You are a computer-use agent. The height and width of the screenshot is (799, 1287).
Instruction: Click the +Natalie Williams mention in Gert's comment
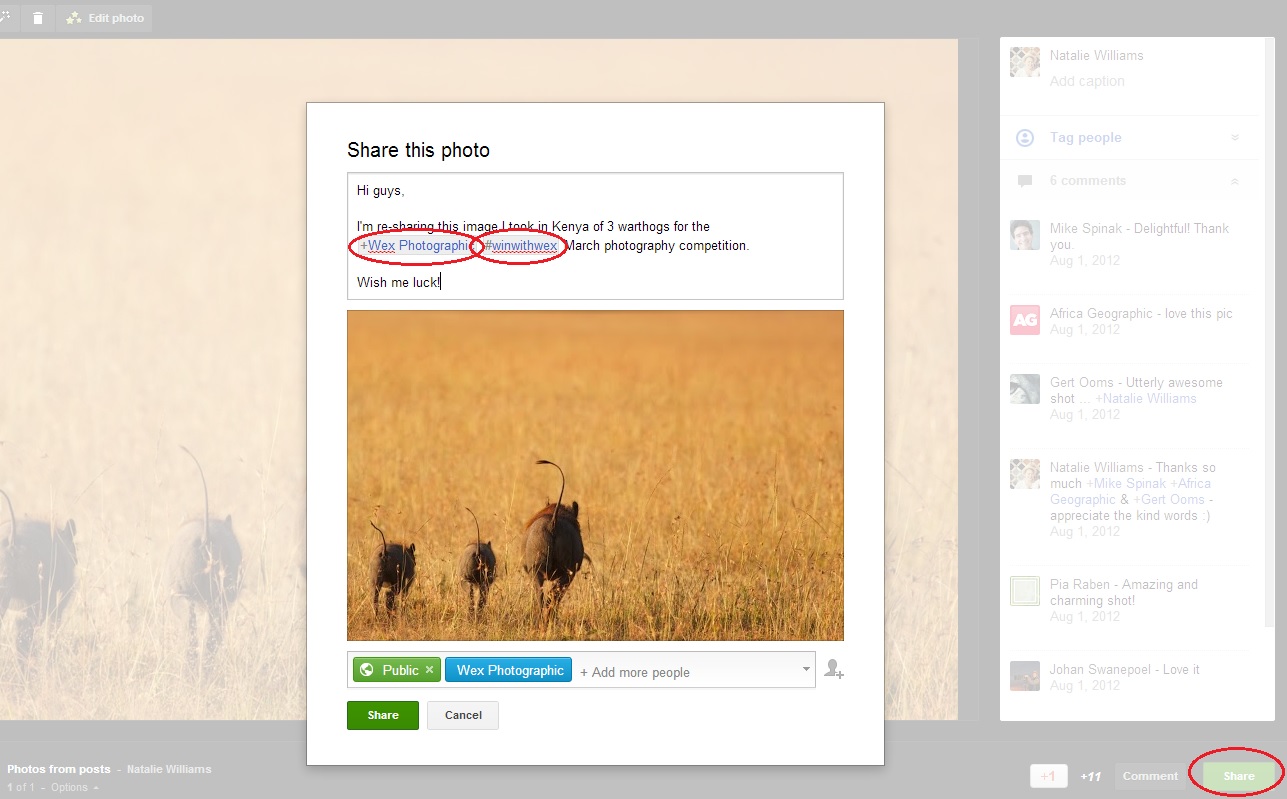click(1146, 398)
